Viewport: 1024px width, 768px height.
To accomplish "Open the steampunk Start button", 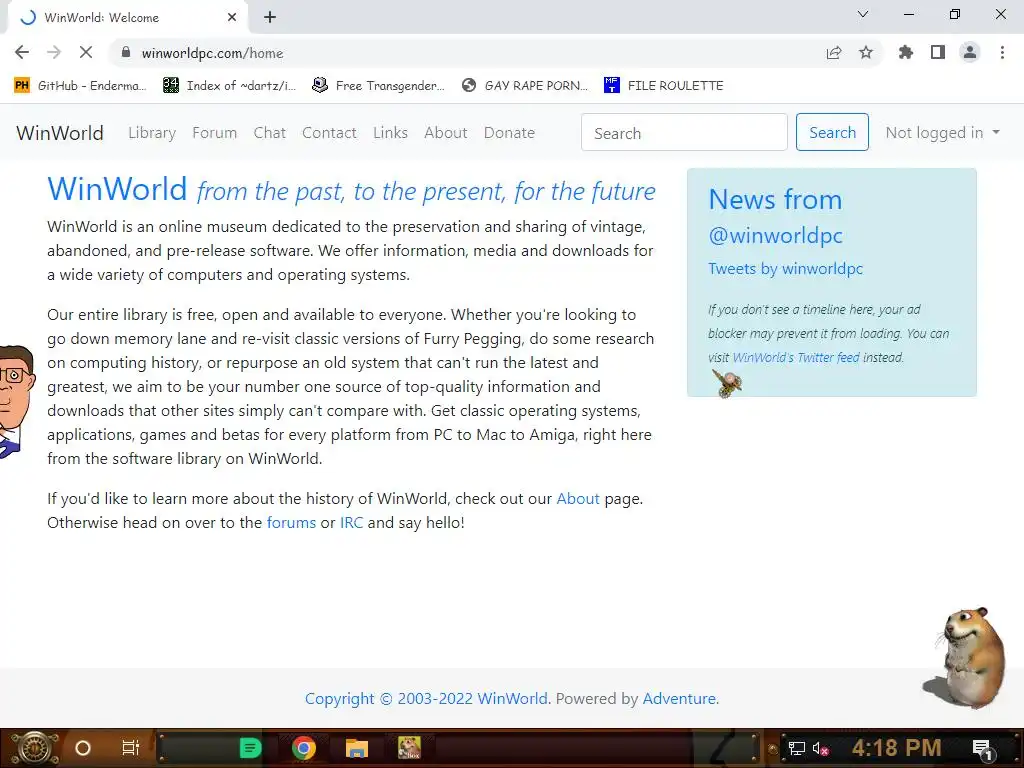I will pos(34,748).
